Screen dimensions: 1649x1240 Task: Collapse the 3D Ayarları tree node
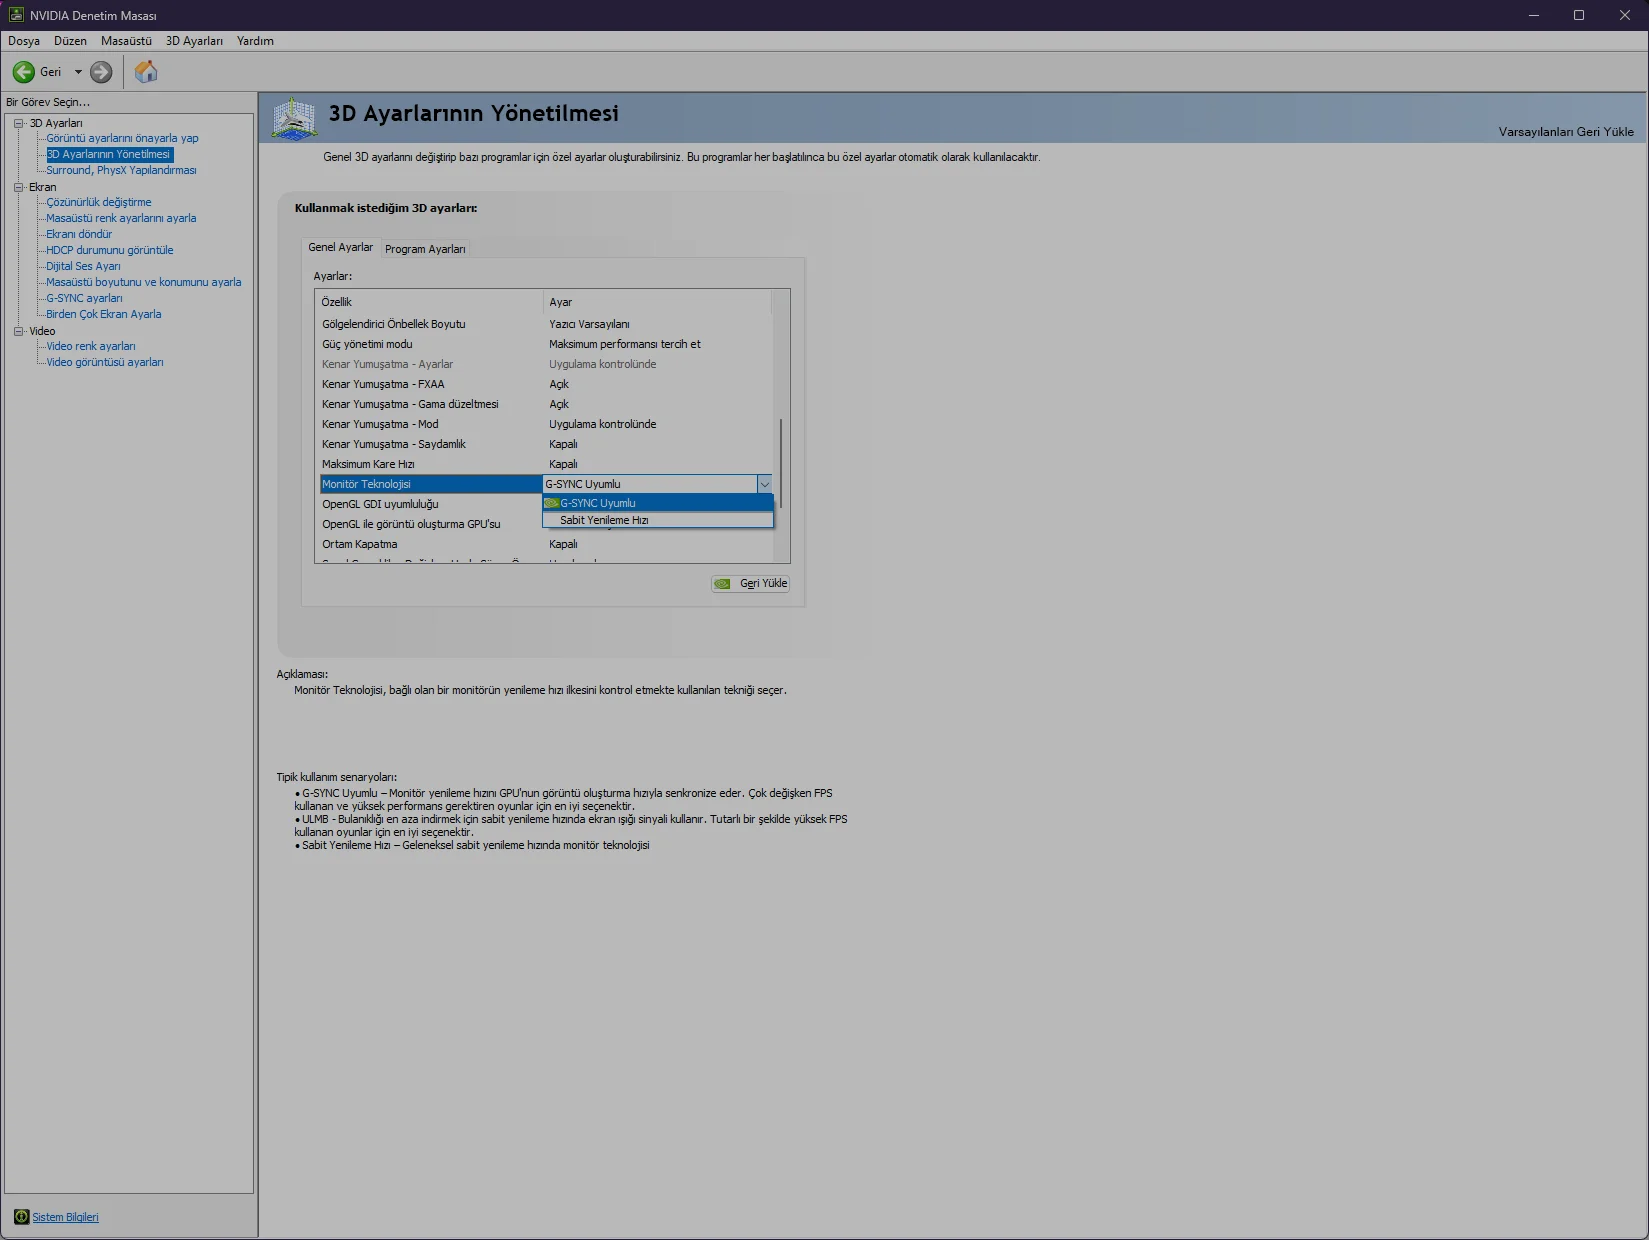click(x=18, y=123)
